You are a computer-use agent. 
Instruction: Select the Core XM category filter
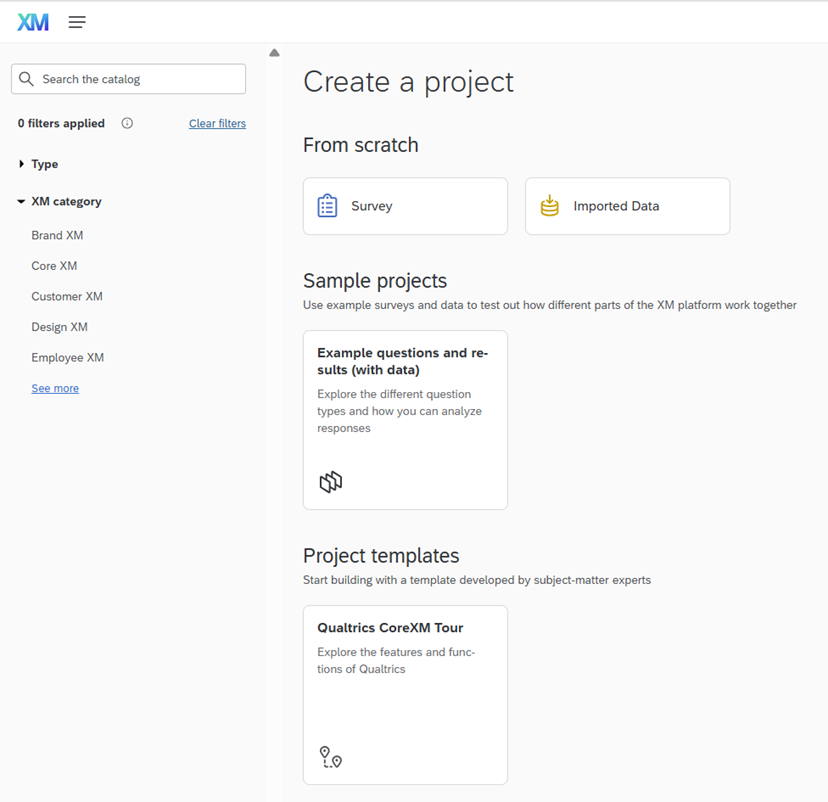pyautogui.click(x=54, y=266)
